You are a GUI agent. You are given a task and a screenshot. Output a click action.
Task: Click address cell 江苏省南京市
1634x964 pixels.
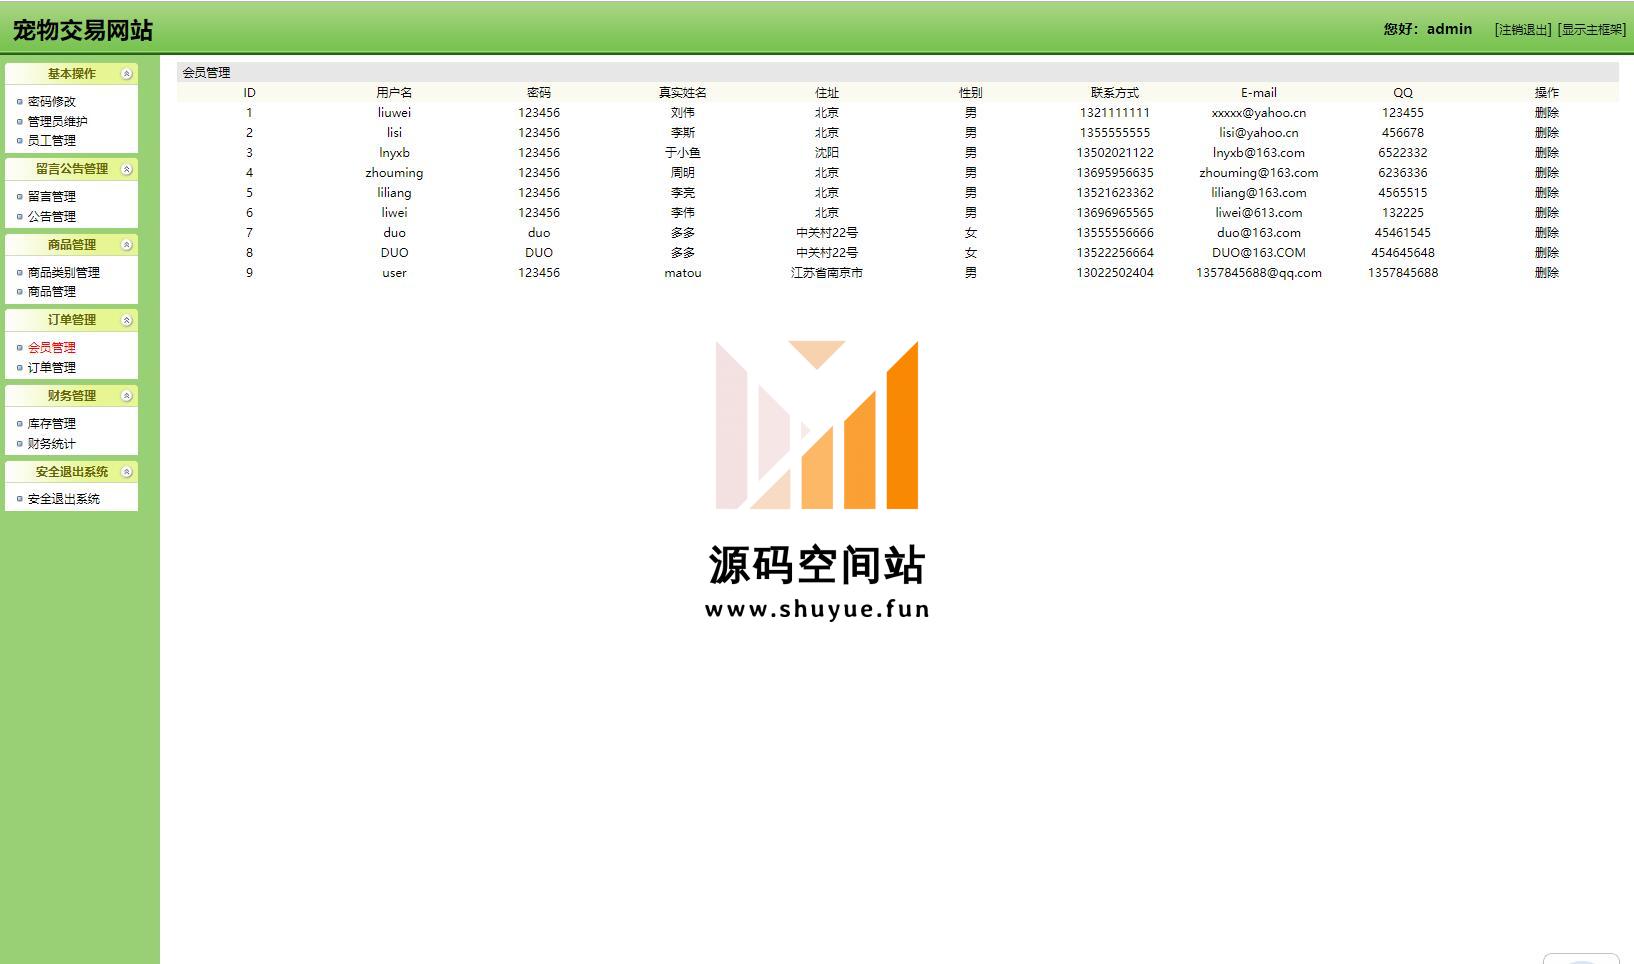827,272
